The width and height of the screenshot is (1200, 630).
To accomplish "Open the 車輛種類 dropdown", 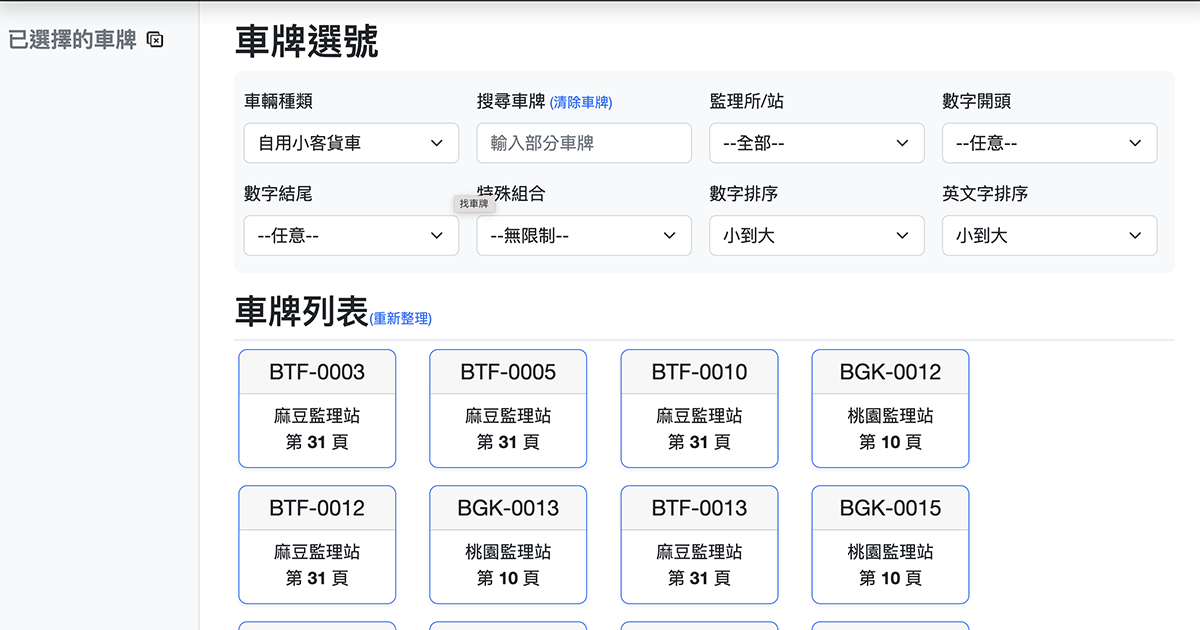I will click(351, 143).
